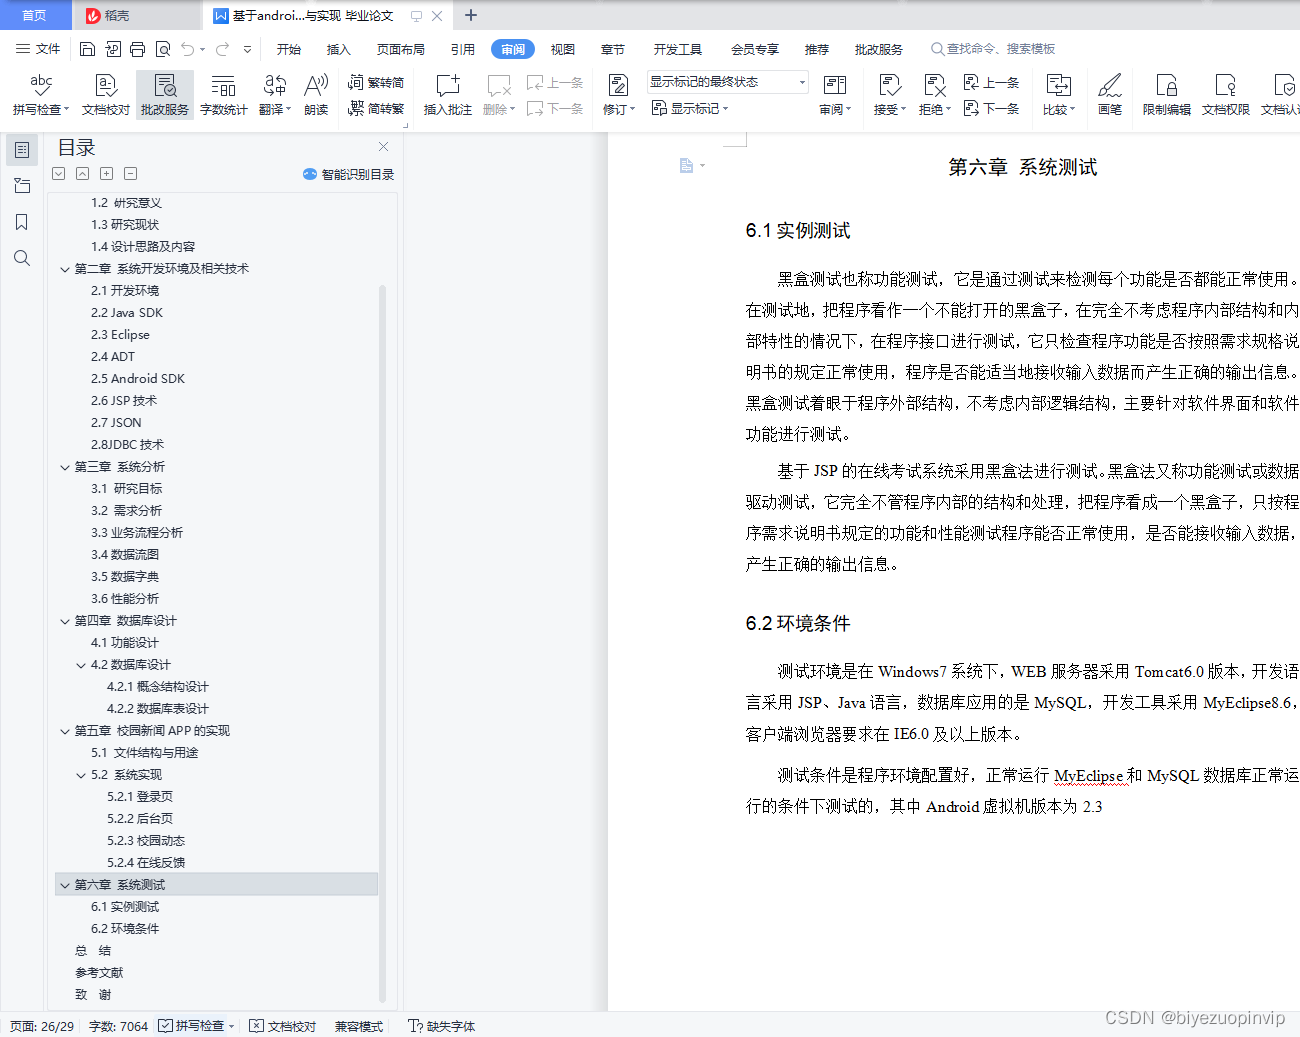Image resolution: width=1300 pixels, height=1037 pixels.
Task: Collapse the 第五章 校园新闻APP的实现 node
Action: coord(65,731)
